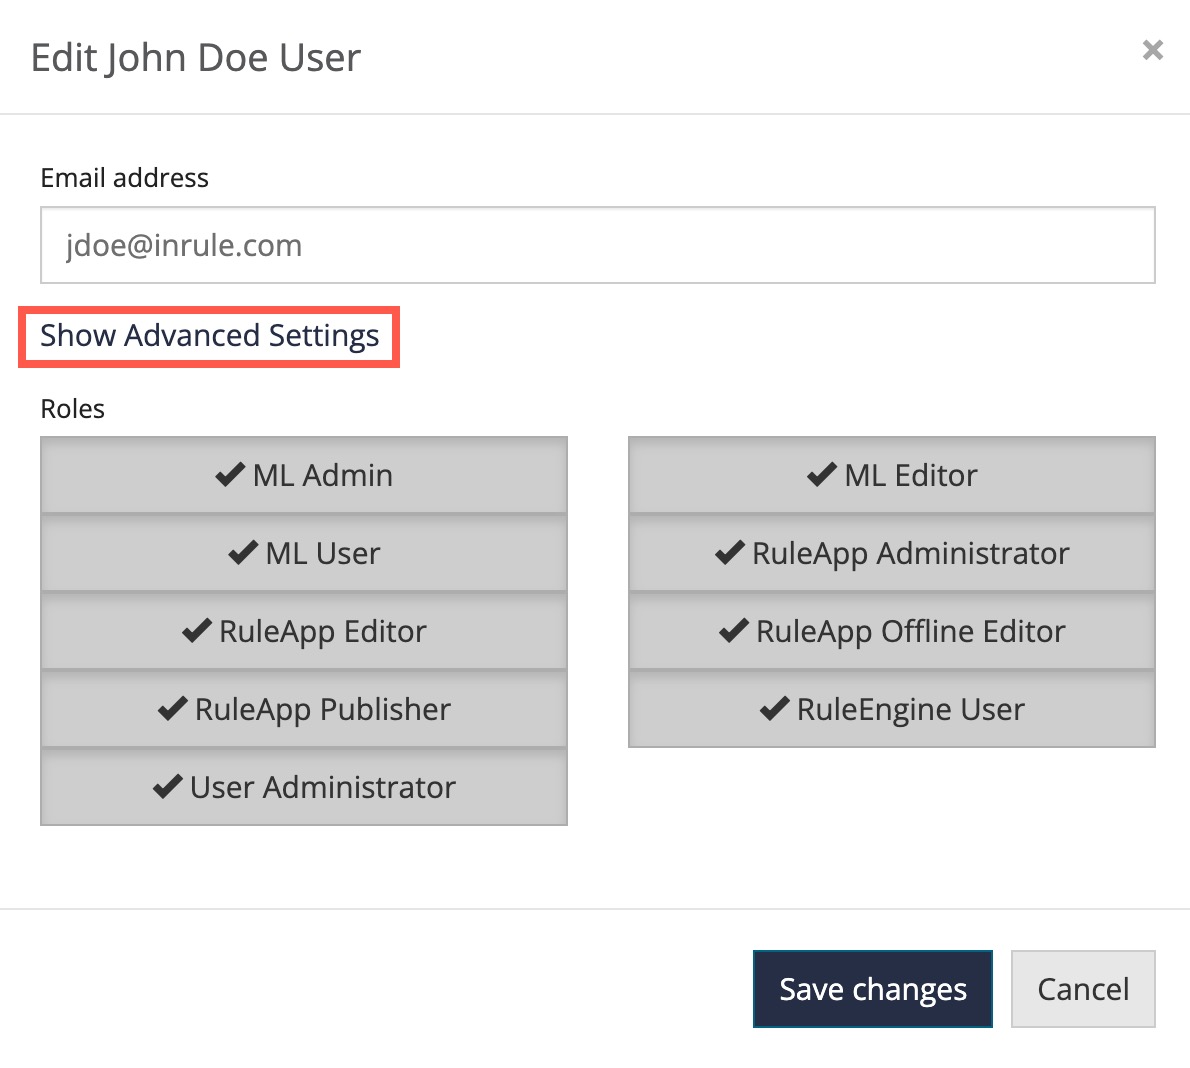The height and width of the screenshot is (1068, 1190).
Task: Click the checkmark icon beside ML Editor
Action: 824,474
